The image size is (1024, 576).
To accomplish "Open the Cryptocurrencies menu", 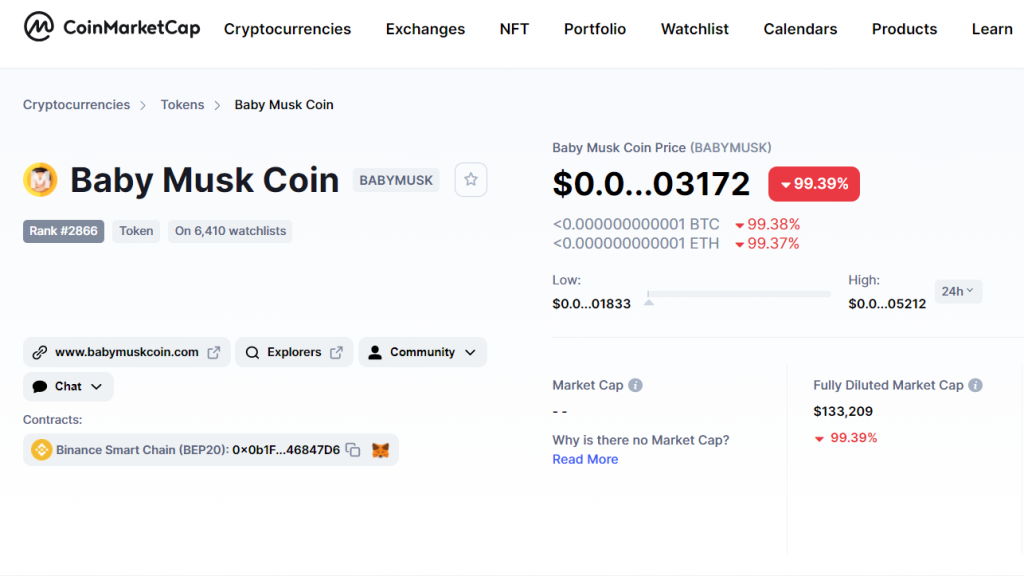I will [287, 29].
